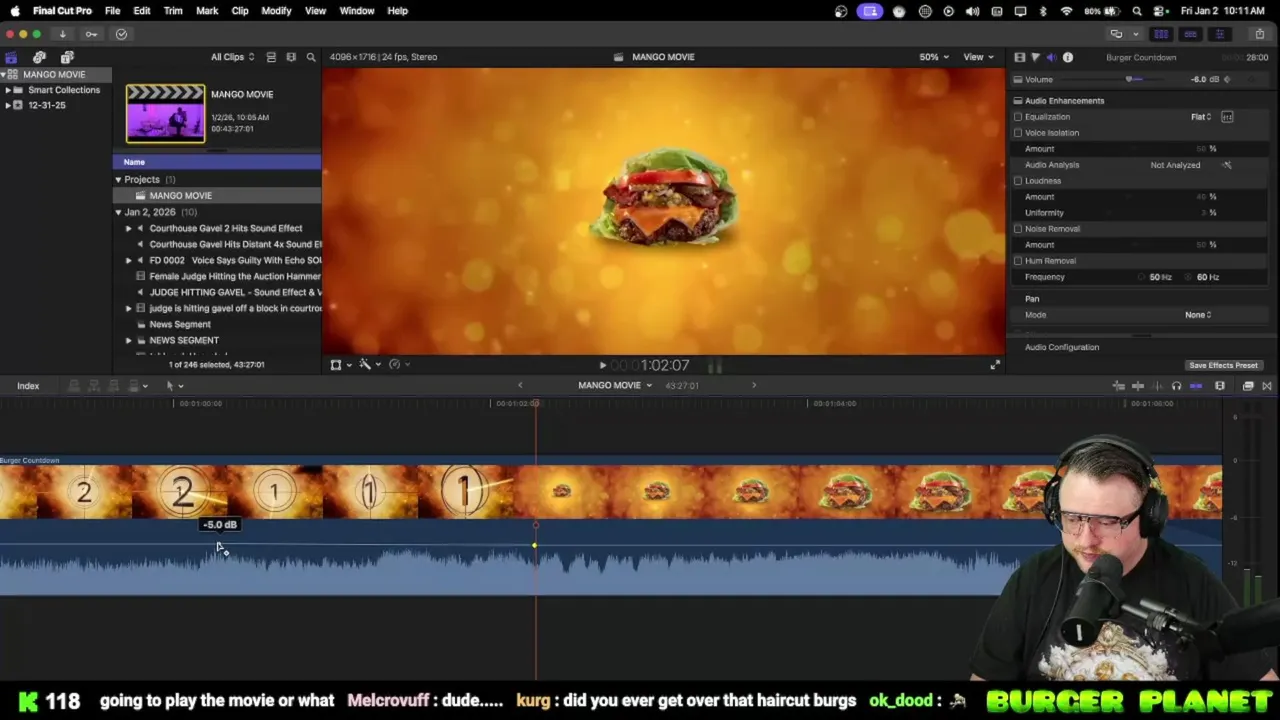The image size is (1280, 720).
Task: Open the video inspector filmstrip icon
Action: pos(1019,57)
